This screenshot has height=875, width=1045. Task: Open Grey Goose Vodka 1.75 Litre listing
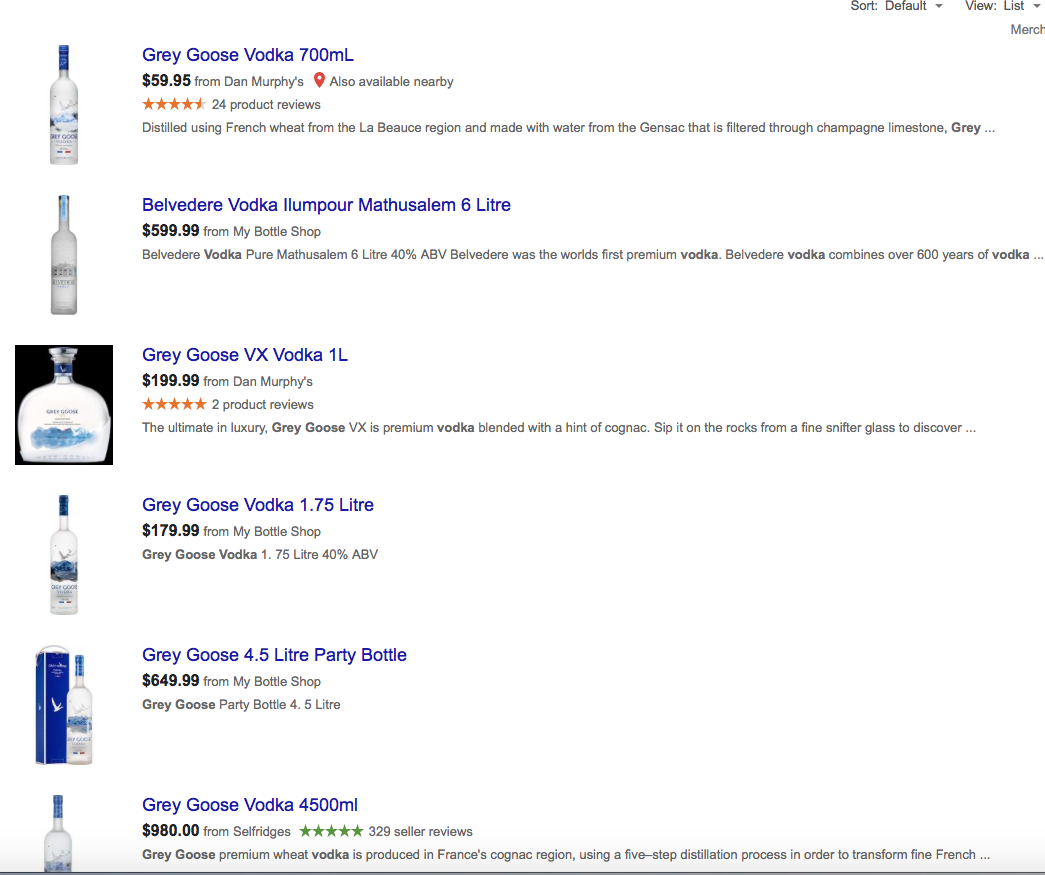257,504
